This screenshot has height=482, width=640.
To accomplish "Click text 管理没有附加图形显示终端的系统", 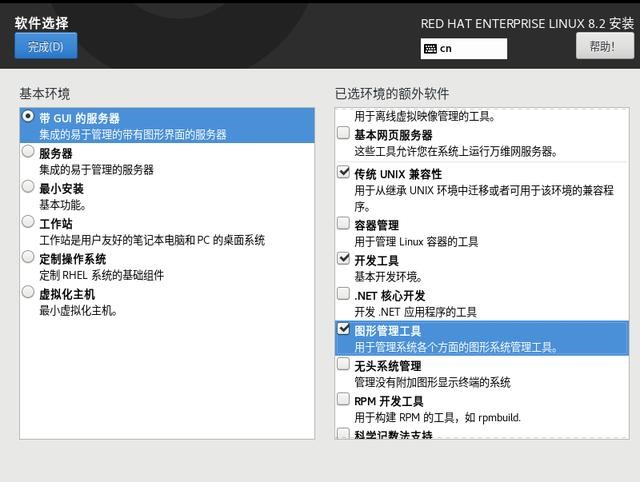I will [x=432, y=382].
